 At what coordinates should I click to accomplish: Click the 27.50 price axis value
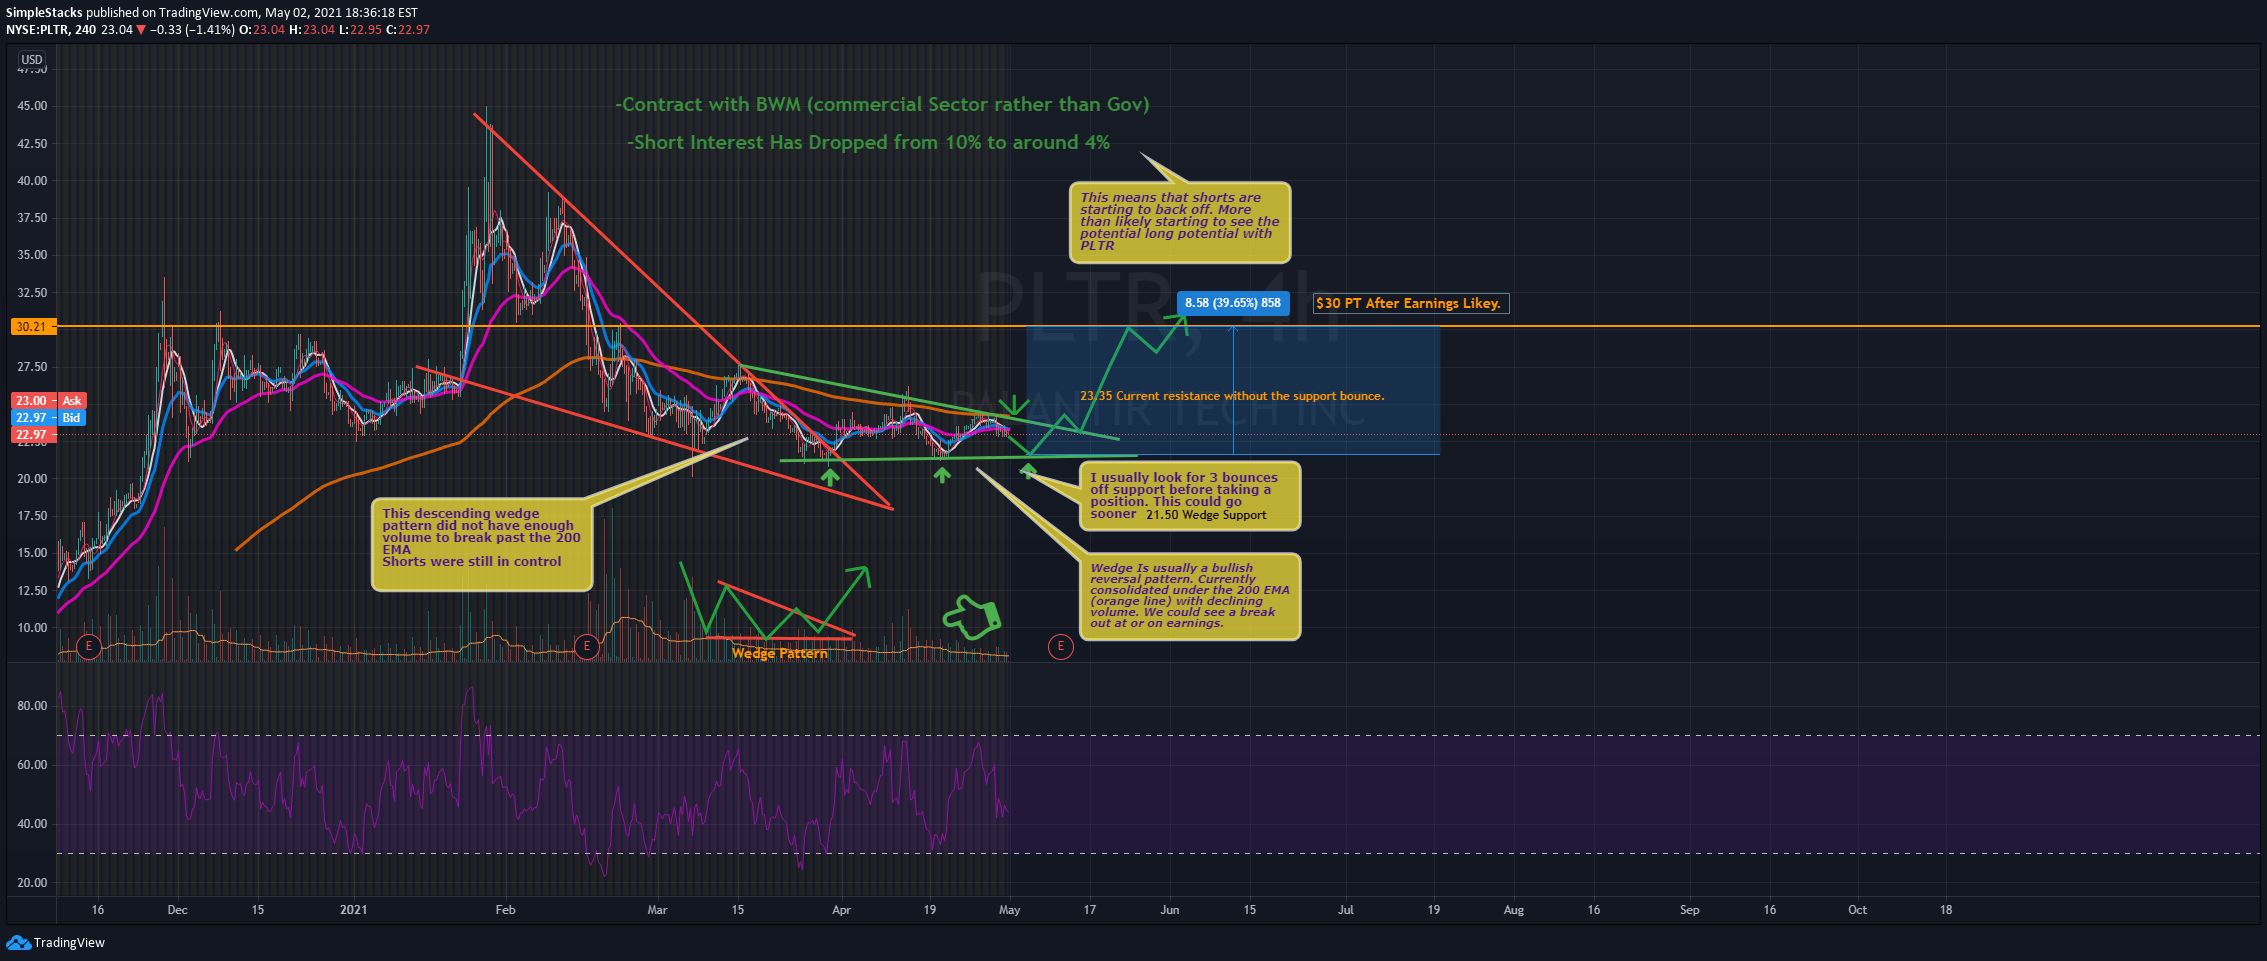(32, 367)
